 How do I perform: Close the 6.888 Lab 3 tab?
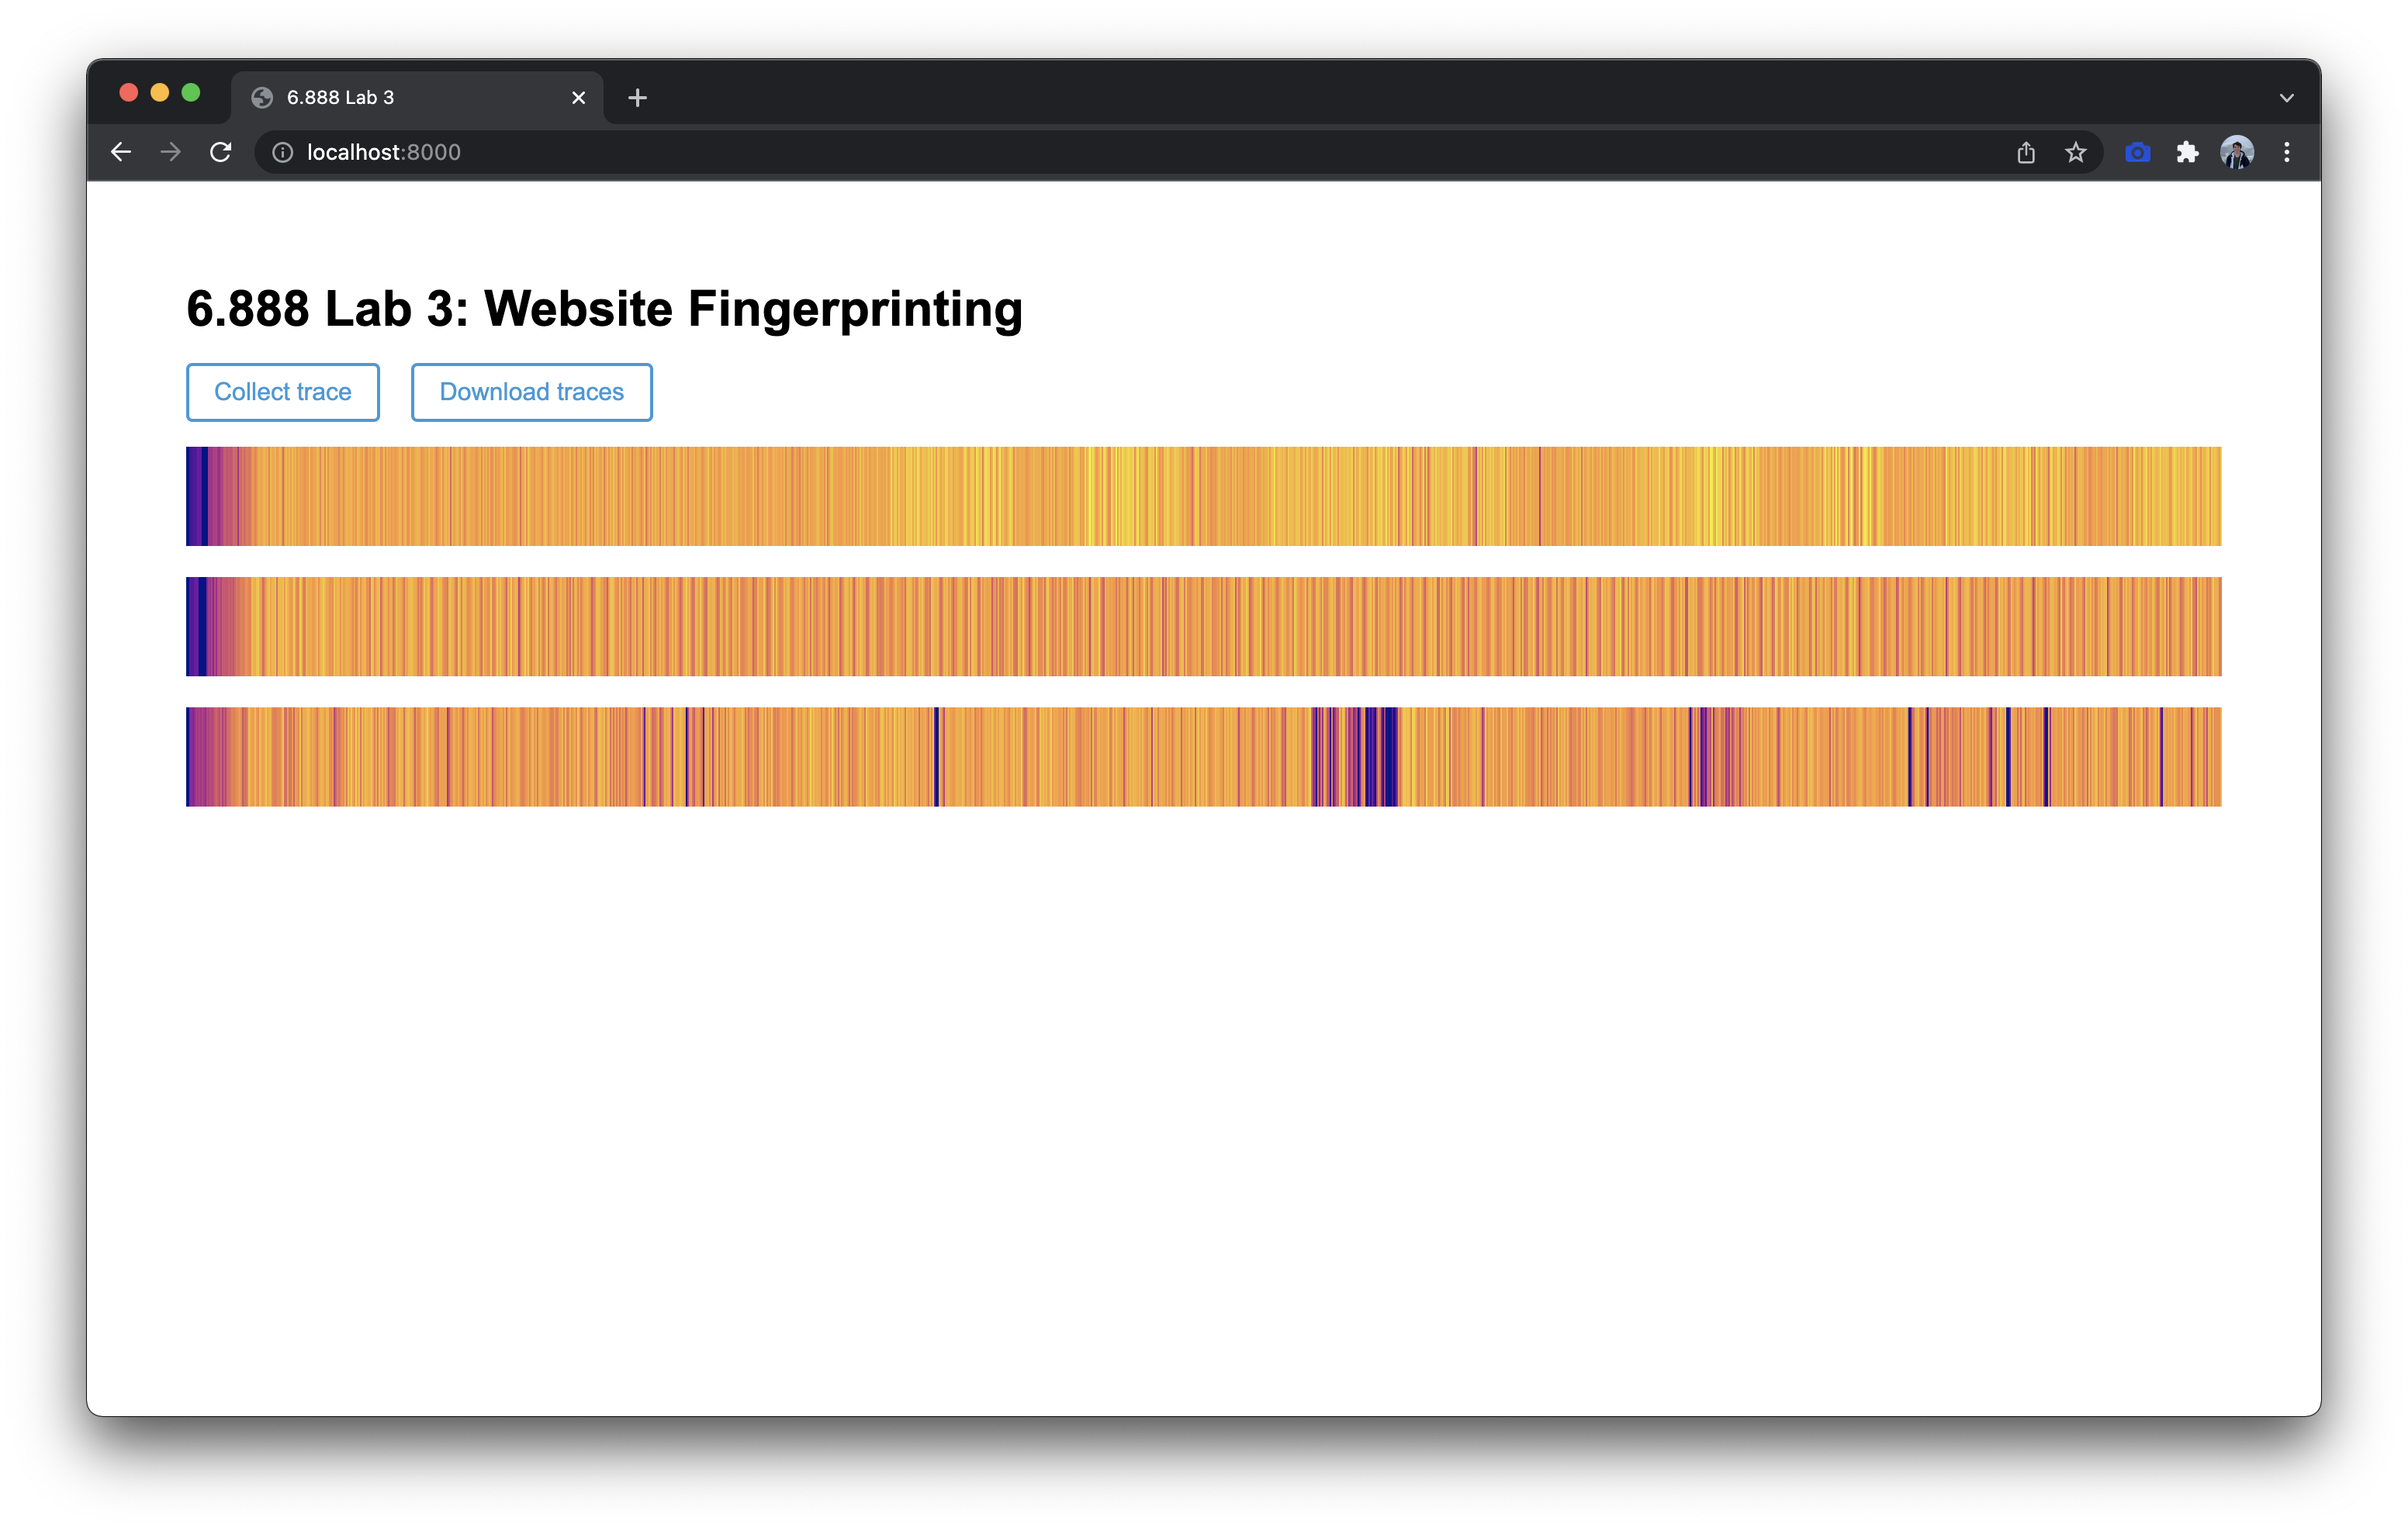[x=578, y=98]
